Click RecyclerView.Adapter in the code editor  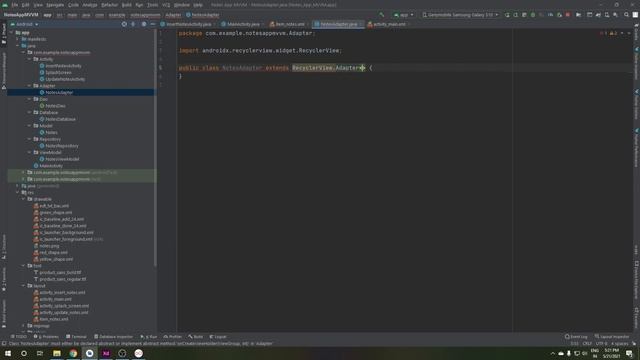pos(328,68)
